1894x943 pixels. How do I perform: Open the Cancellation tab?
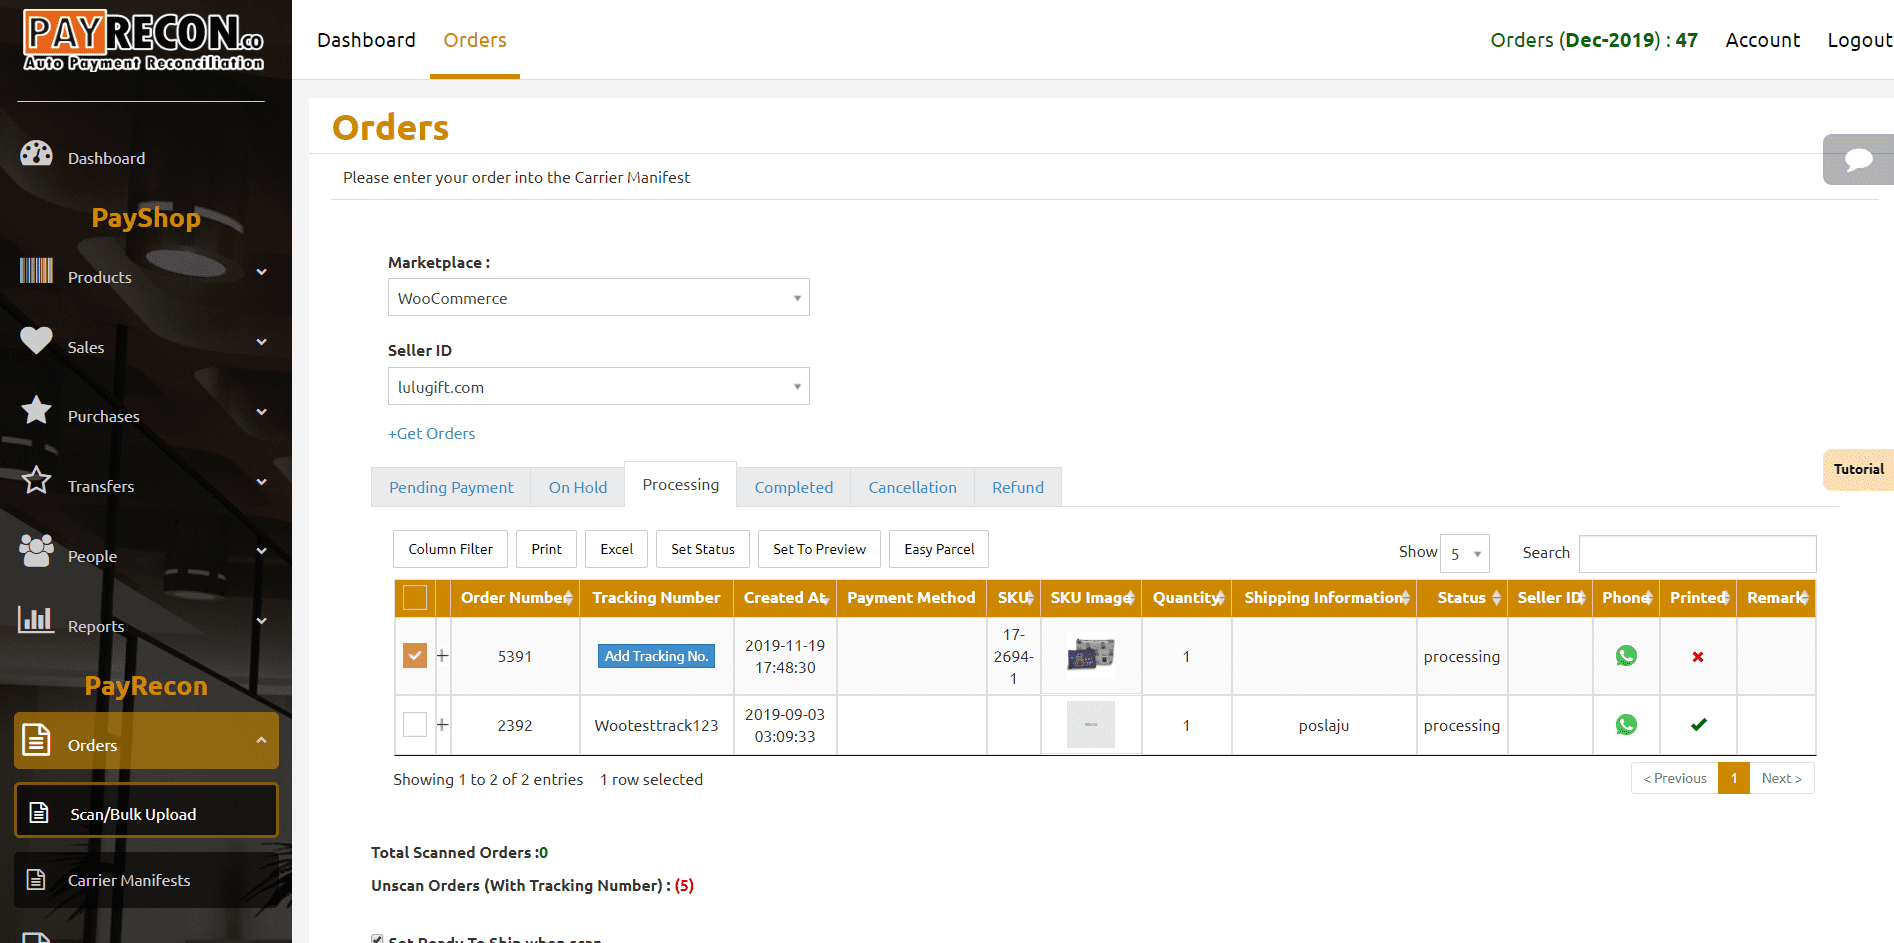click(x=913, y=487)
